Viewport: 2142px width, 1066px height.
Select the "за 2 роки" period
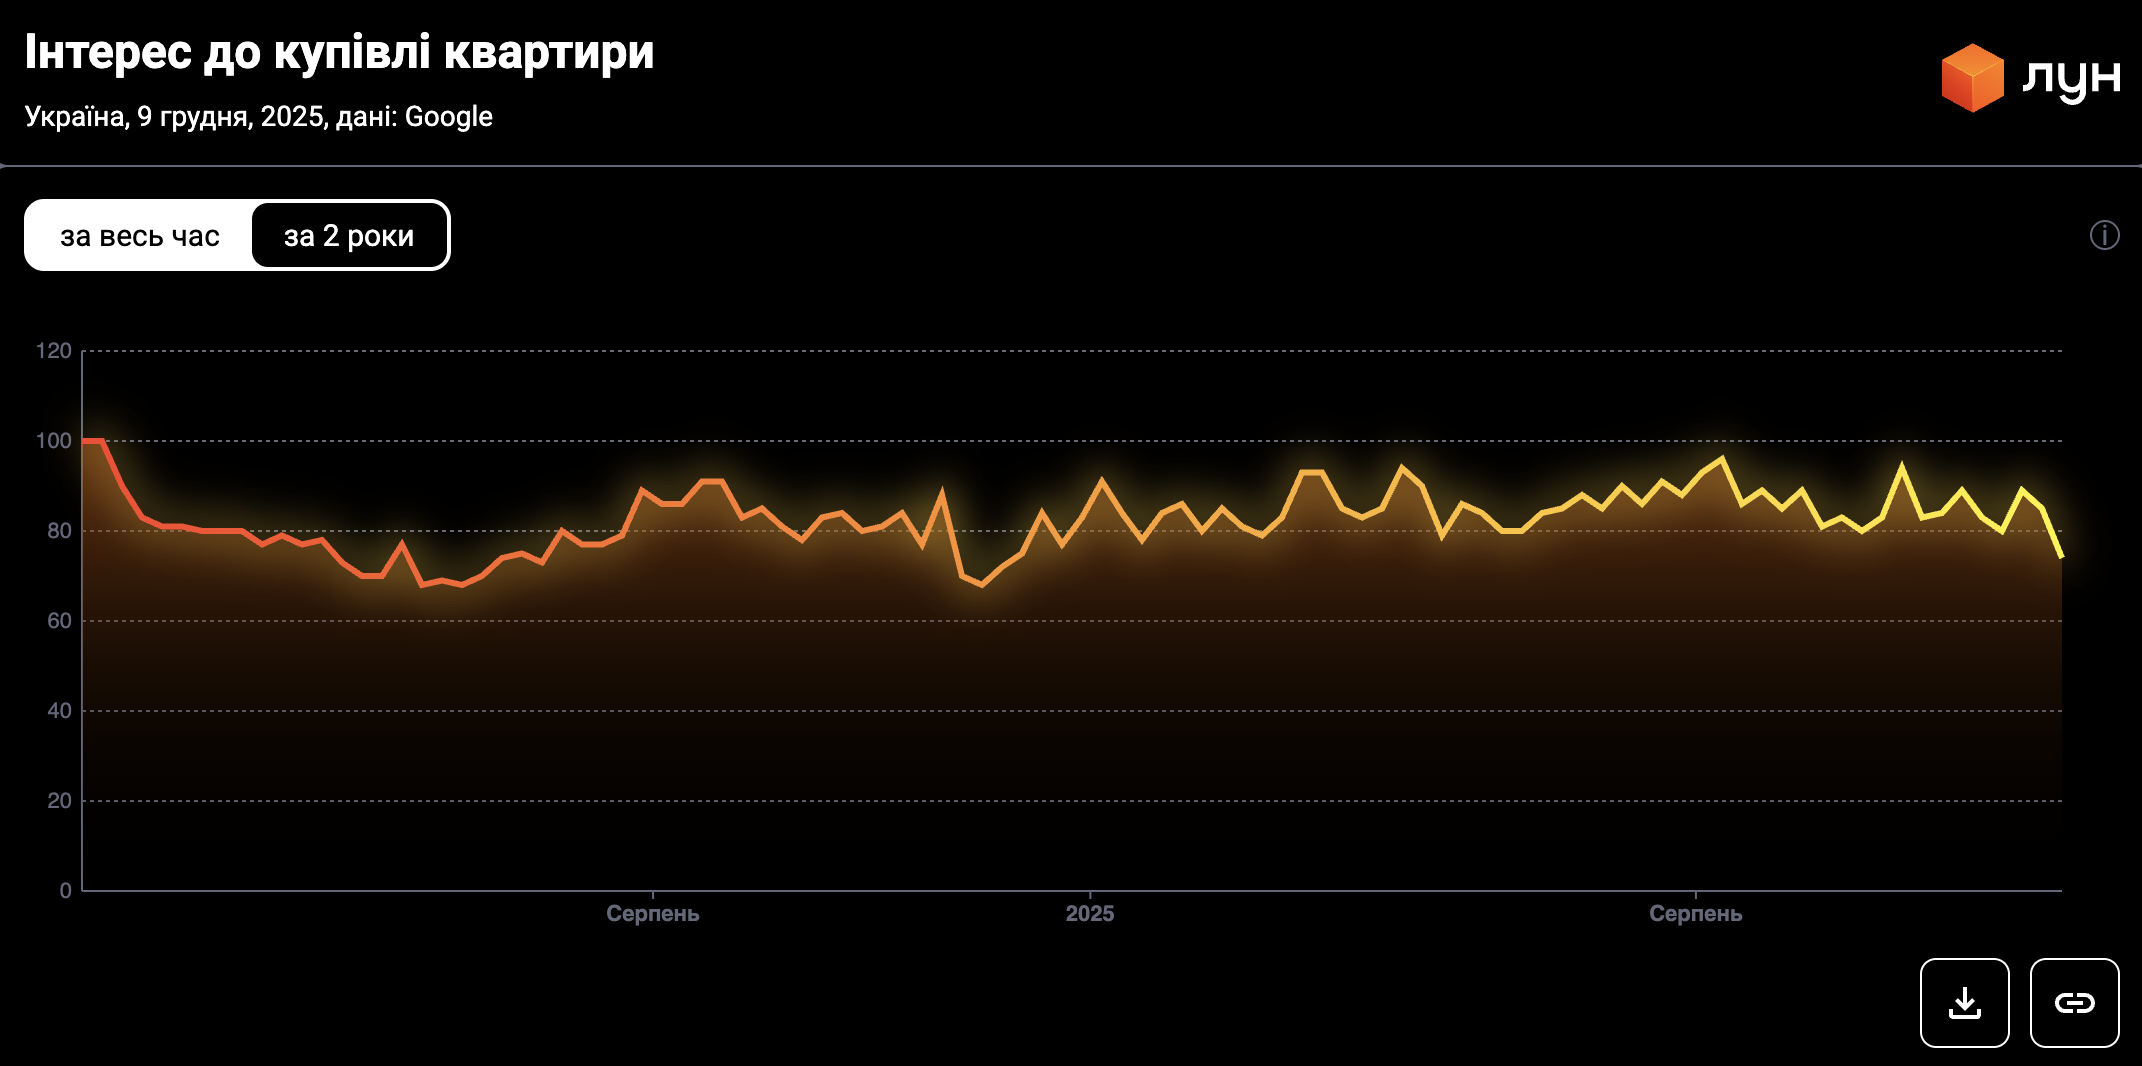[349, 236]
